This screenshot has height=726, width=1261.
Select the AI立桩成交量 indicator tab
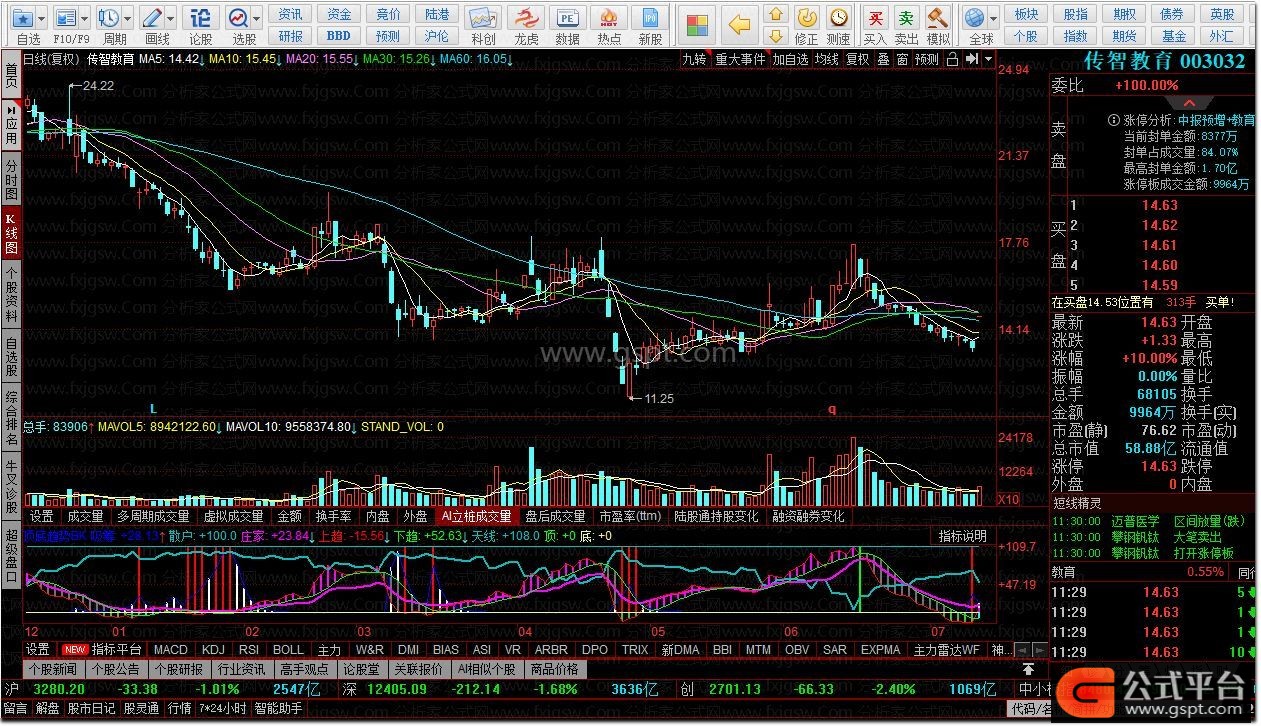476,516
